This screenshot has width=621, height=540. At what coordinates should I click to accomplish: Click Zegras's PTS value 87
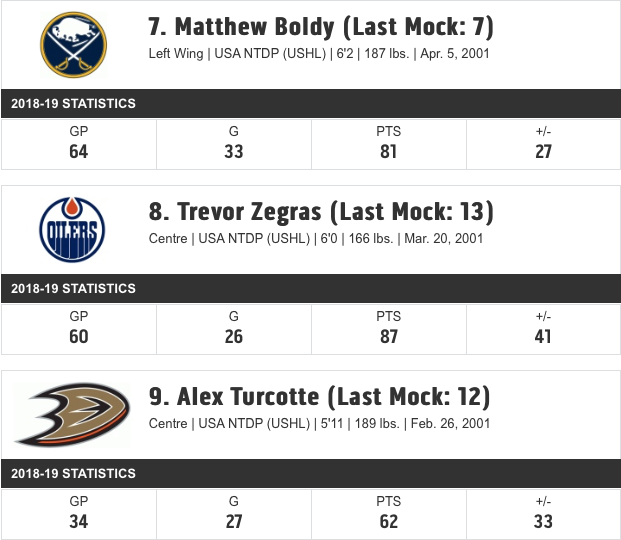[x=389, y=337]
